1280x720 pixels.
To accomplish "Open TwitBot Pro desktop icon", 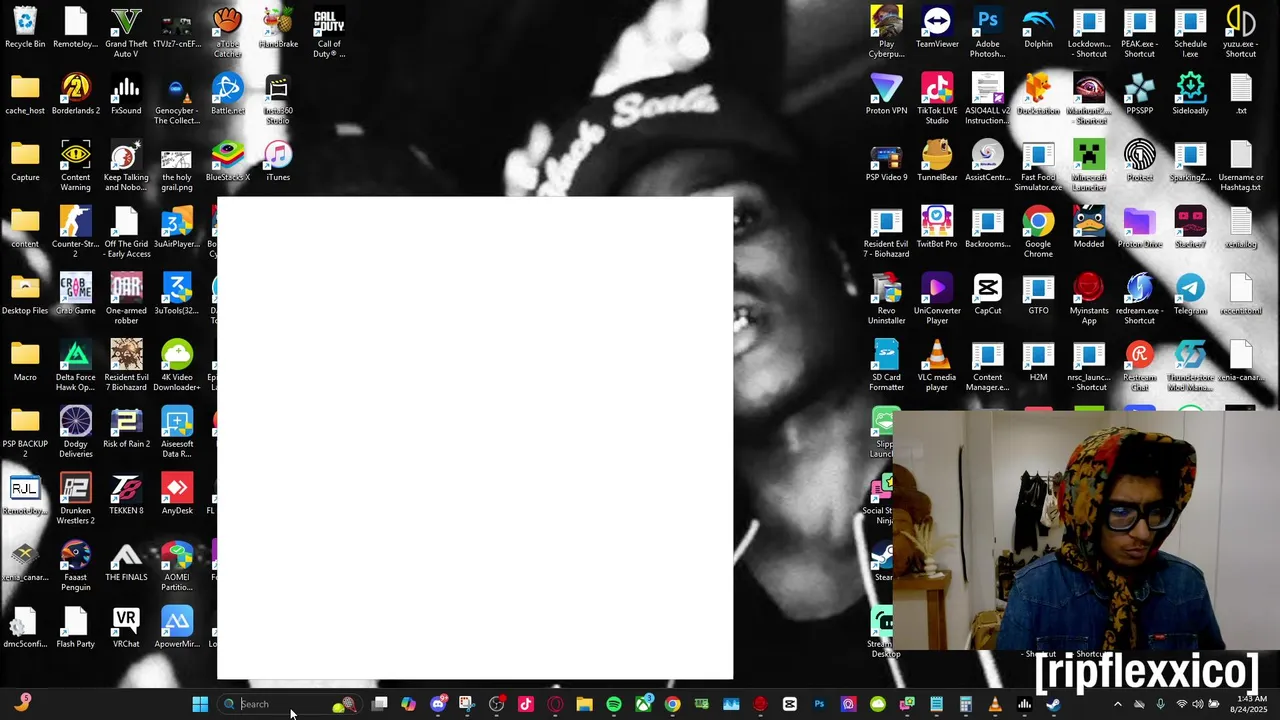I will 937,228.
